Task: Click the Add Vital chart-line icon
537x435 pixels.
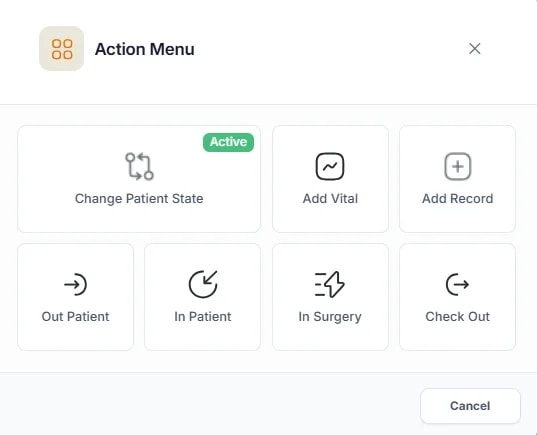Action: pyautogui.click(x=330, y=166)
